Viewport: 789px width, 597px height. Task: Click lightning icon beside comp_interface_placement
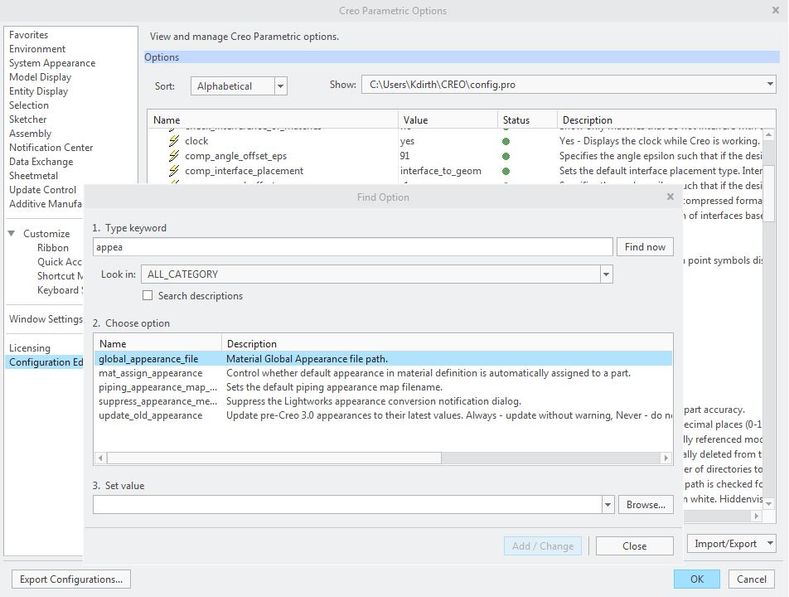pyautogui.click(x=174, y=171)
